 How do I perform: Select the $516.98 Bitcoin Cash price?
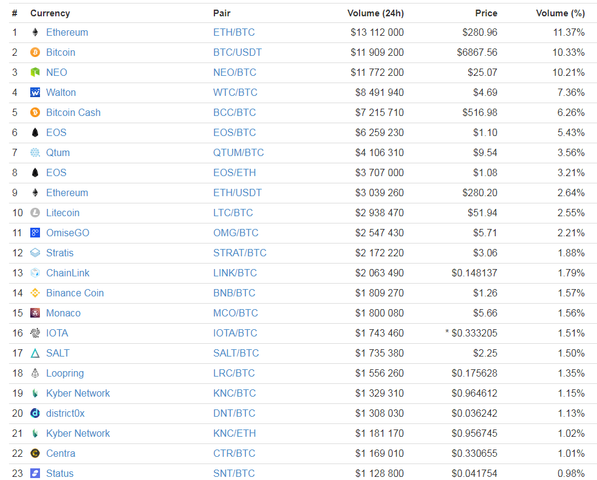pyautogui.click(x=480, y=112)
